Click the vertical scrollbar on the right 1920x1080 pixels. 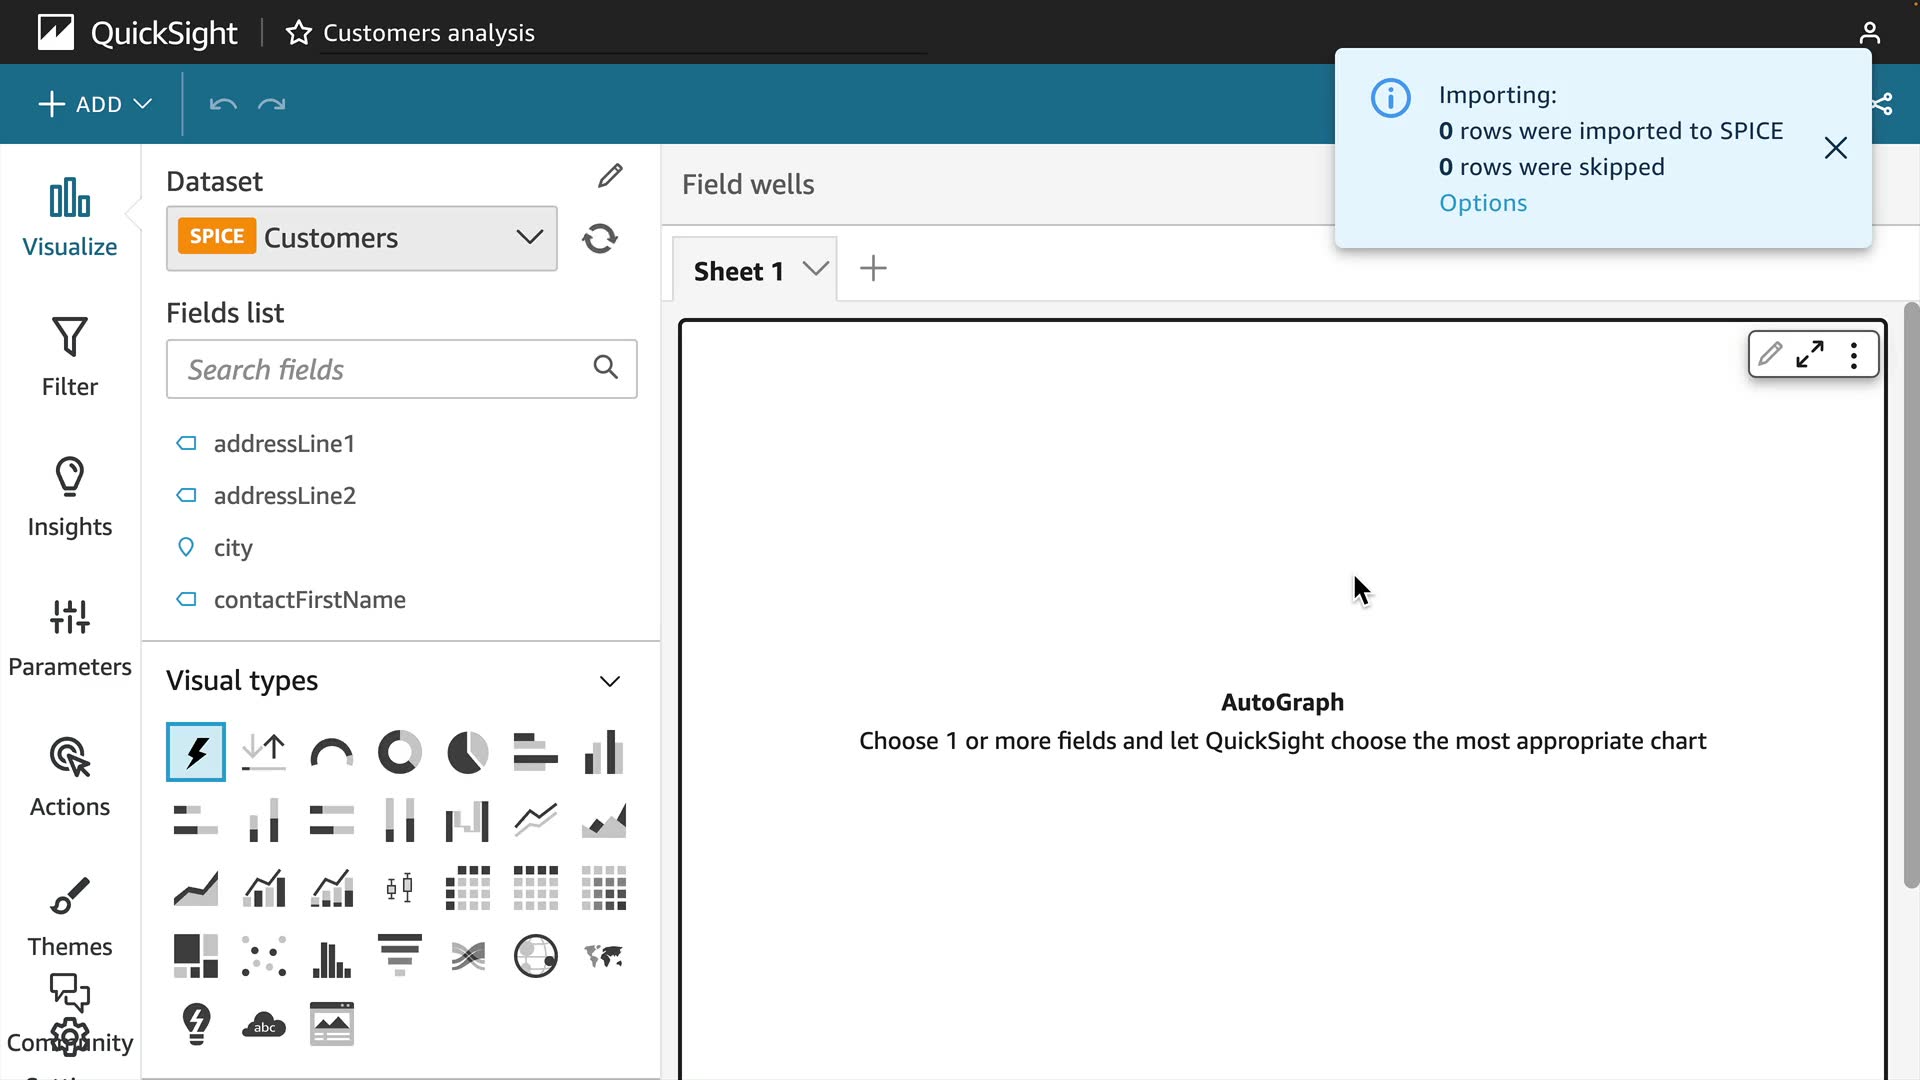1911,595
